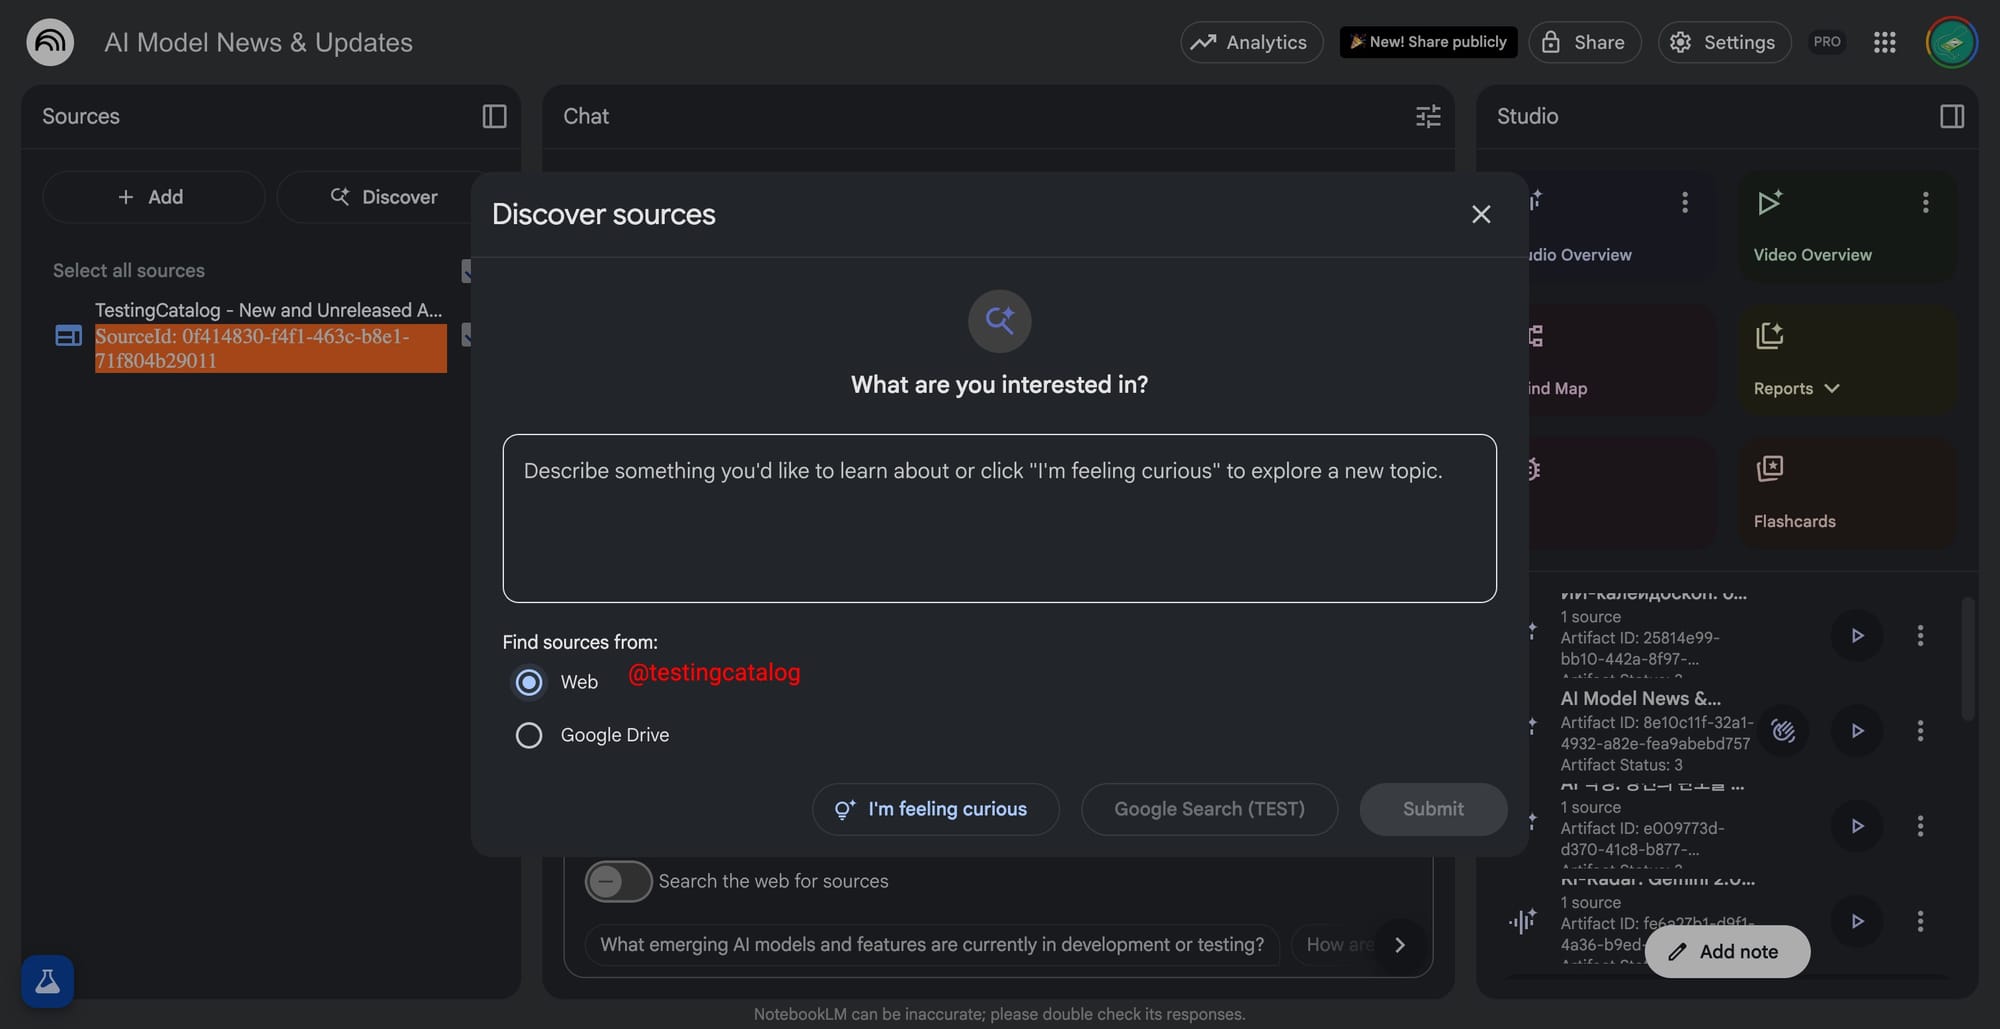This screenshot has height=1029, width=2000.
Task: Click the NotebookLM logo icon
Action: coord(50,42)
